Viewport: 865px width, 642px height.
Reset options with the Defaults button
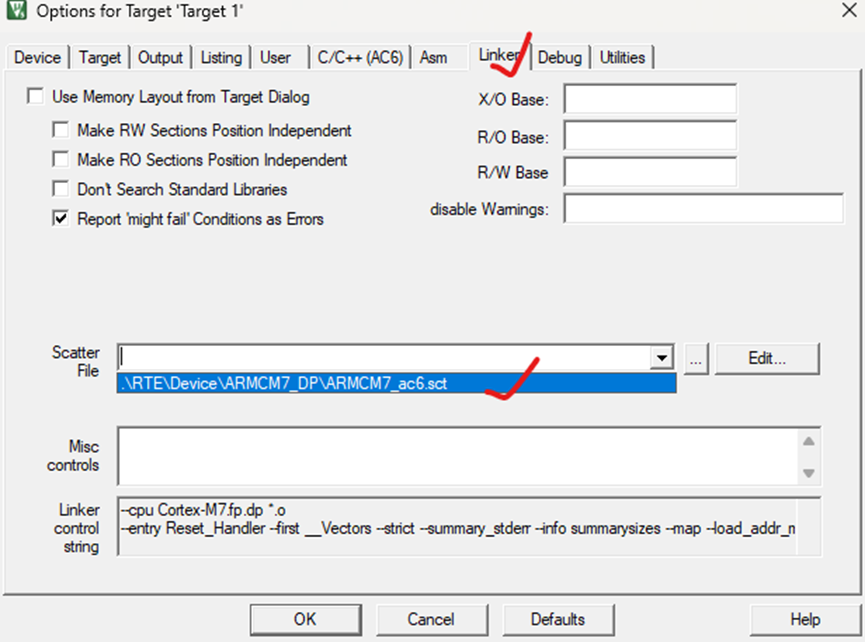coord(557,619)
